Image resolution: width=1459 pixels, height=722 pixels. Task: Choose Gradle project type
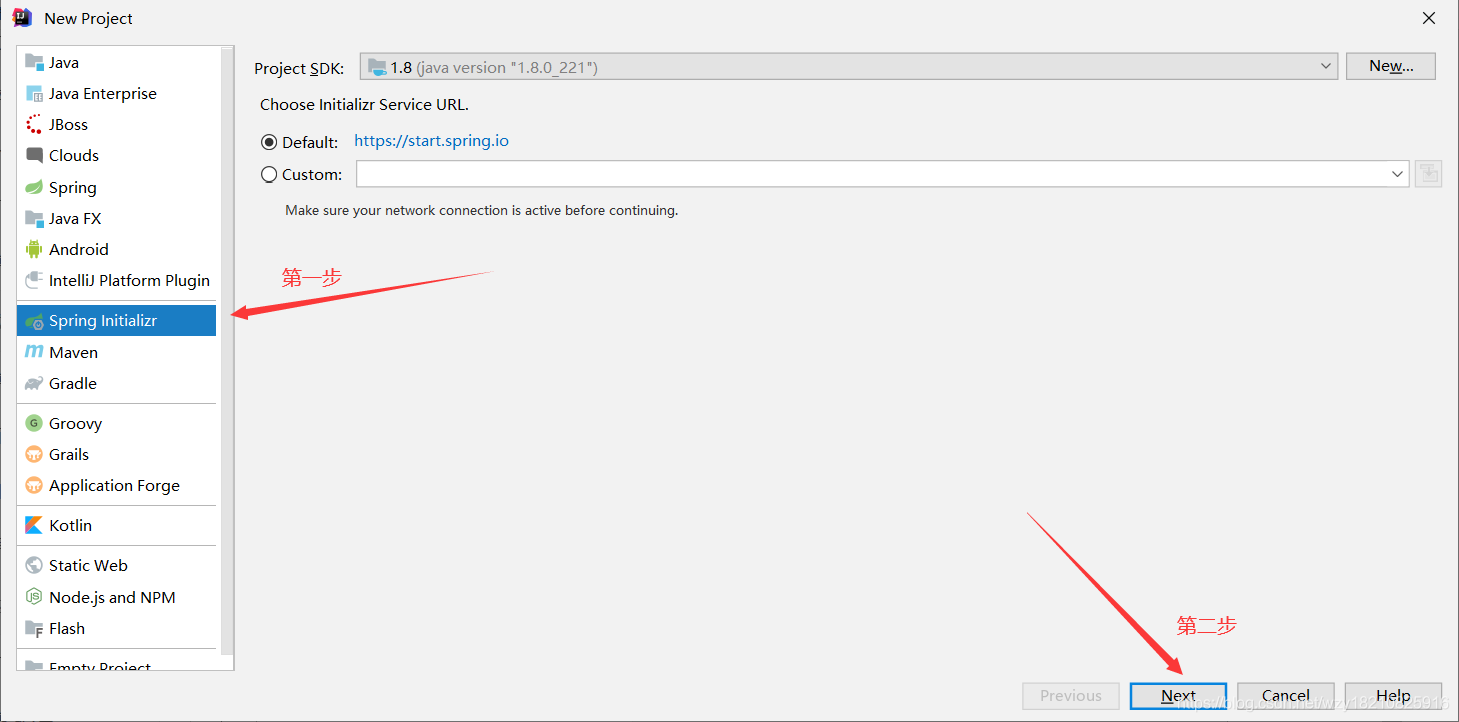coord(116,383)
